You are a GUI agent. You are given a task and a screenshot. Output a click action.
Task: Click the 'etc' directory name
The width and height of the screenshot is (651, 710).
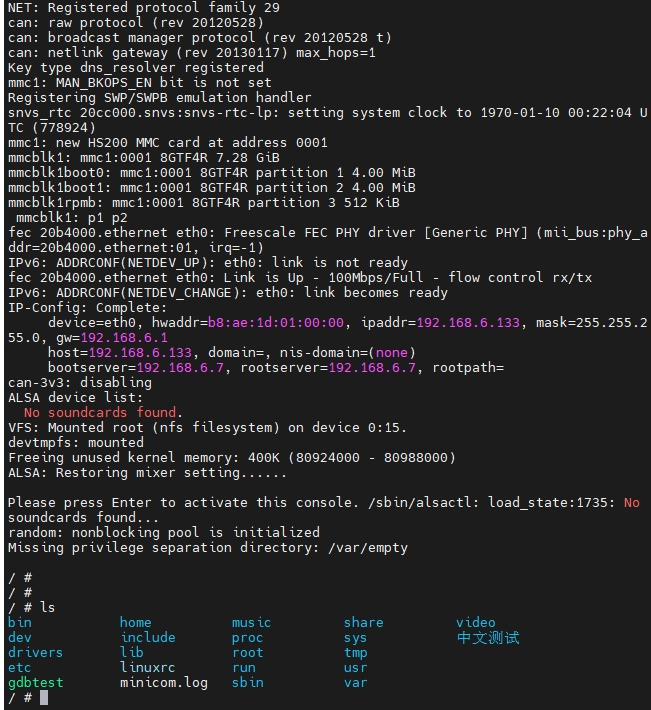coord(19,667)
